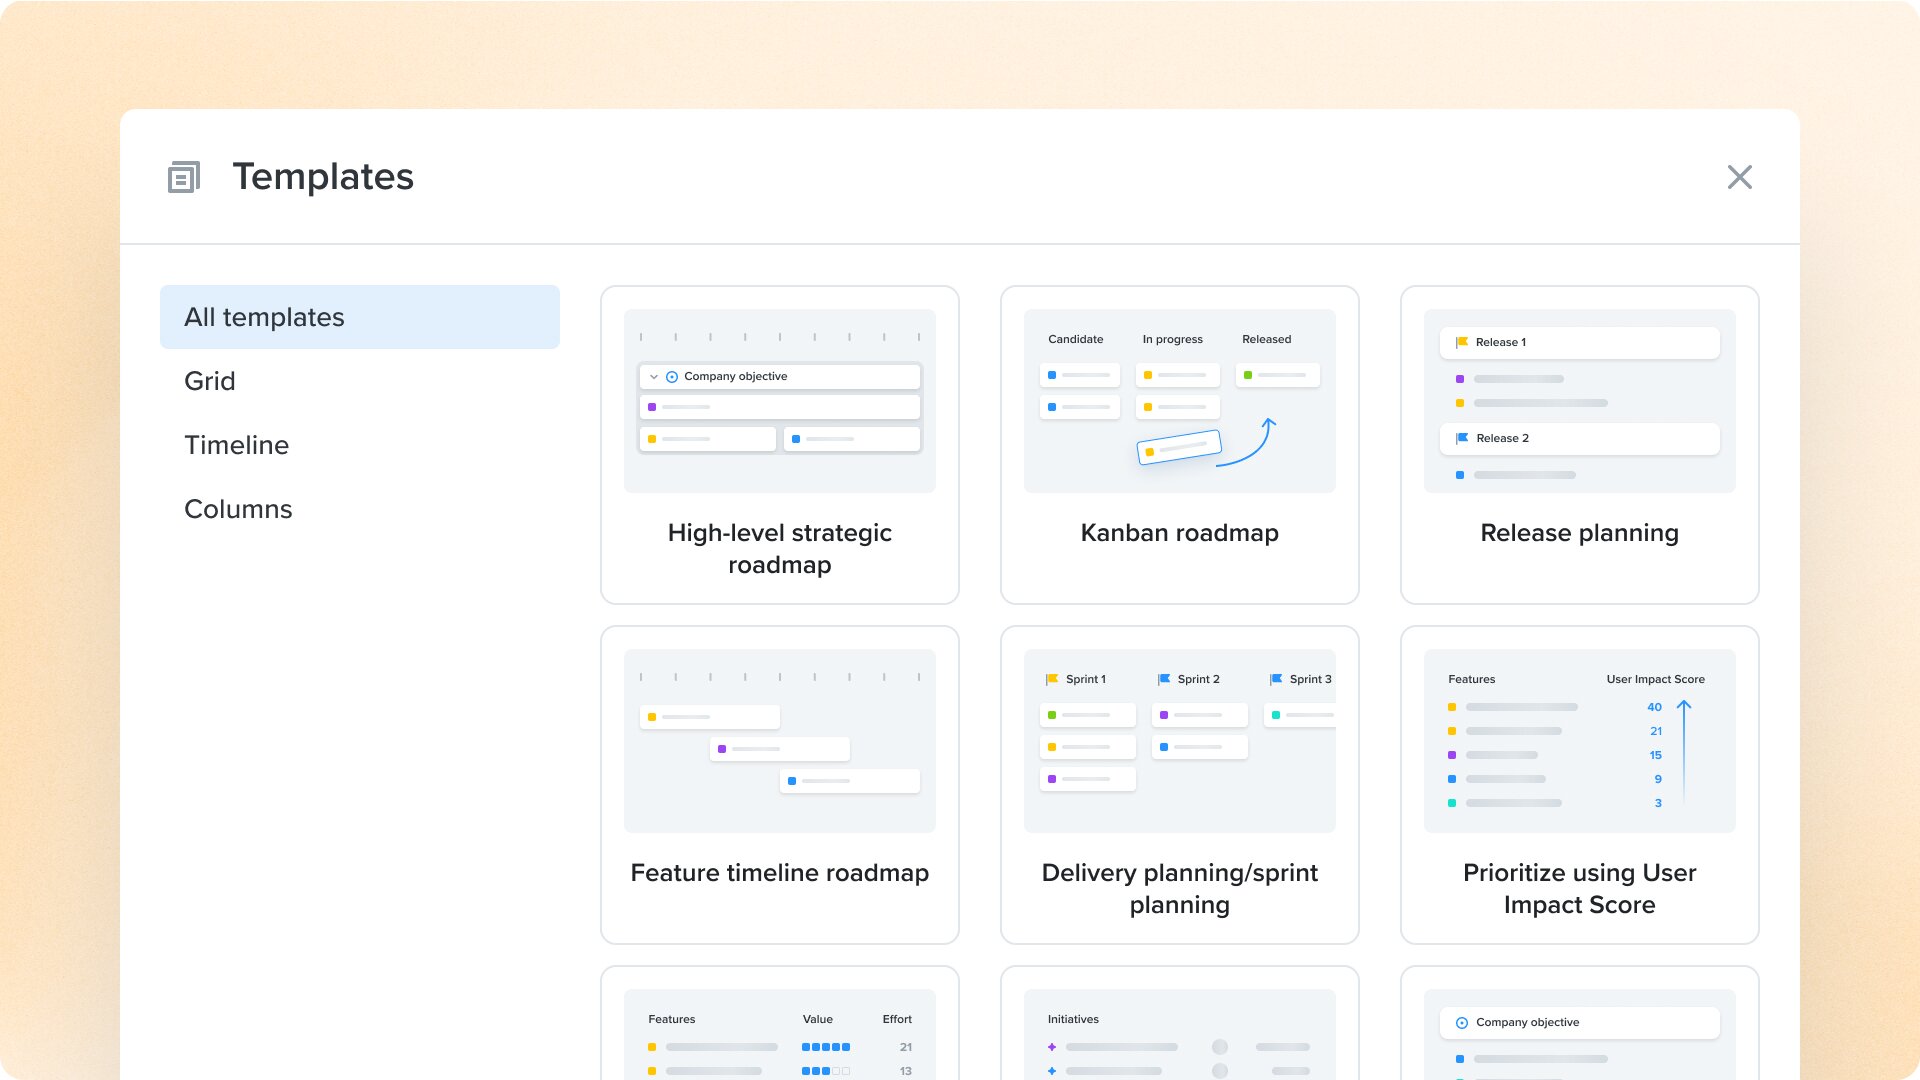Filter templates by Grid
The width and height of the screenshot is (1920, 1080).
210,381
